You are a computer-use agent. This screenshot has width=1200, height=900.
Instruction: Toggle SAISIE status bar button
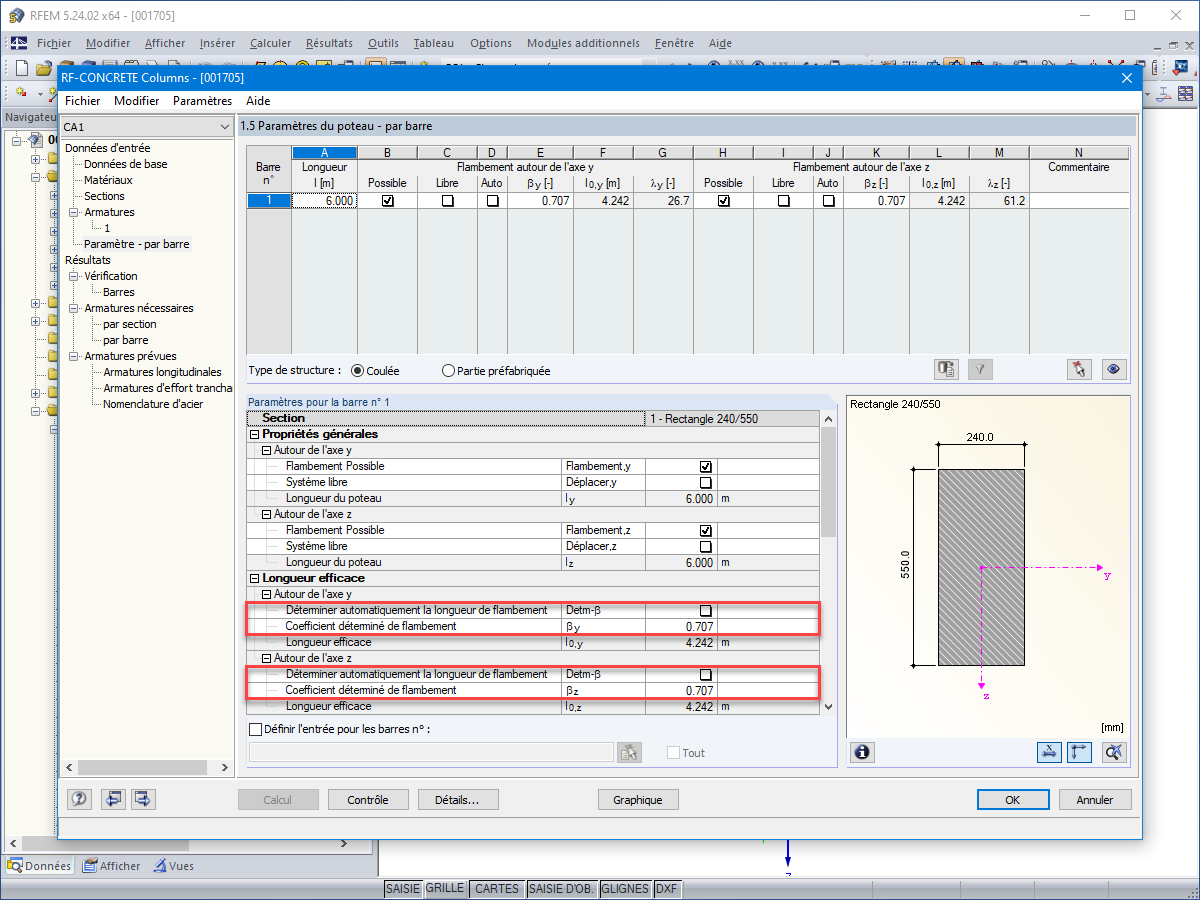click(404, 888)
